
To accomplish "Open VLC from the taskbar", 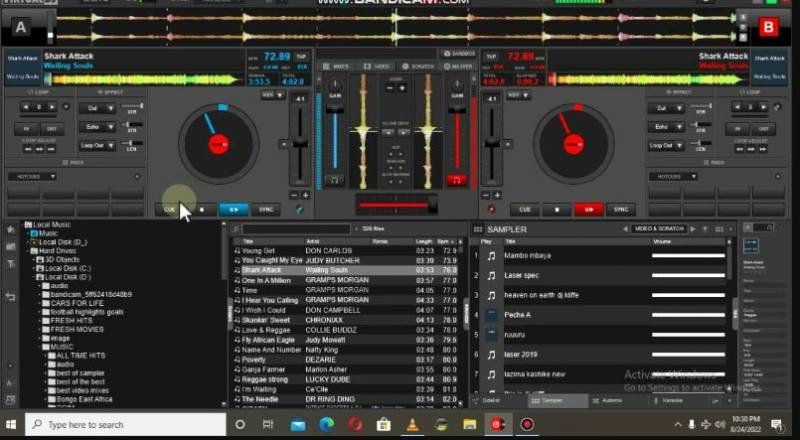I will [x=413, y=424].
